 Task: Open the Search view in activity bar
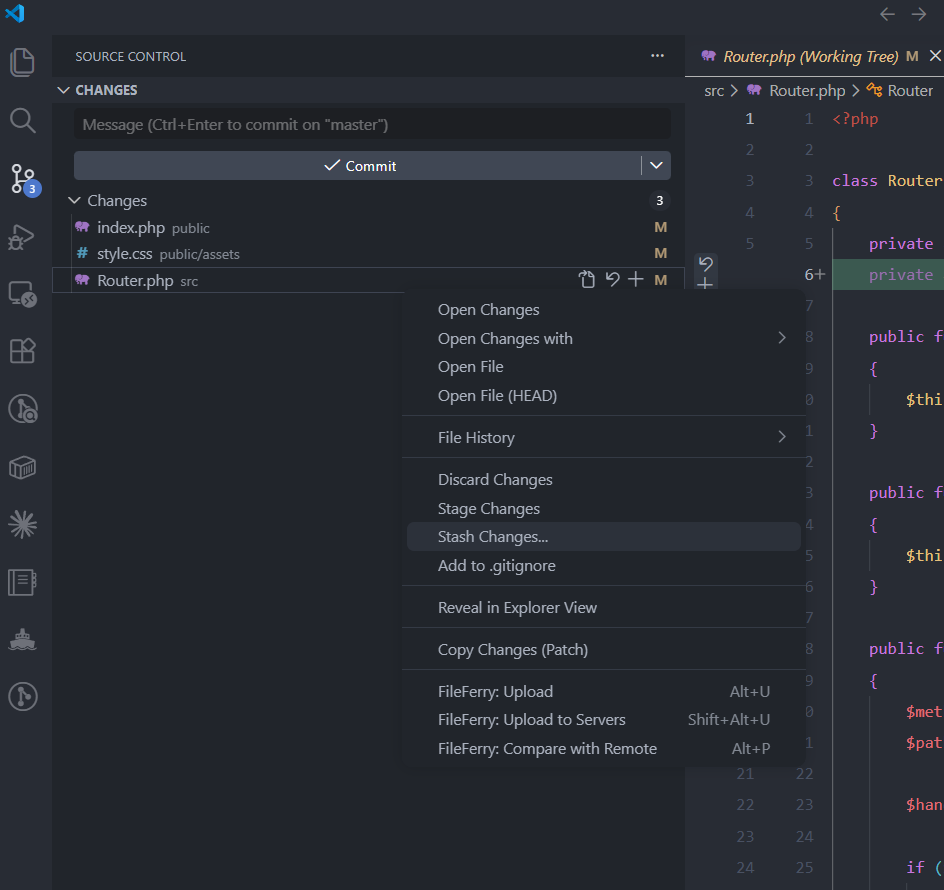click(x=23, y=120)
